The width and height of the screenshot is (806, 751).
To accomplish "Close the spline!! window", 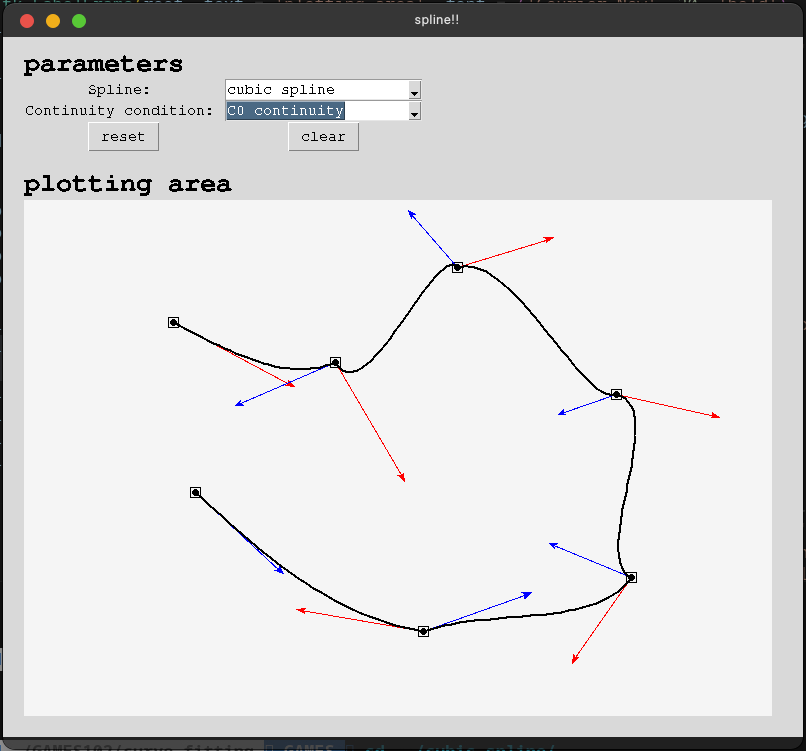I will coord(27,20).
